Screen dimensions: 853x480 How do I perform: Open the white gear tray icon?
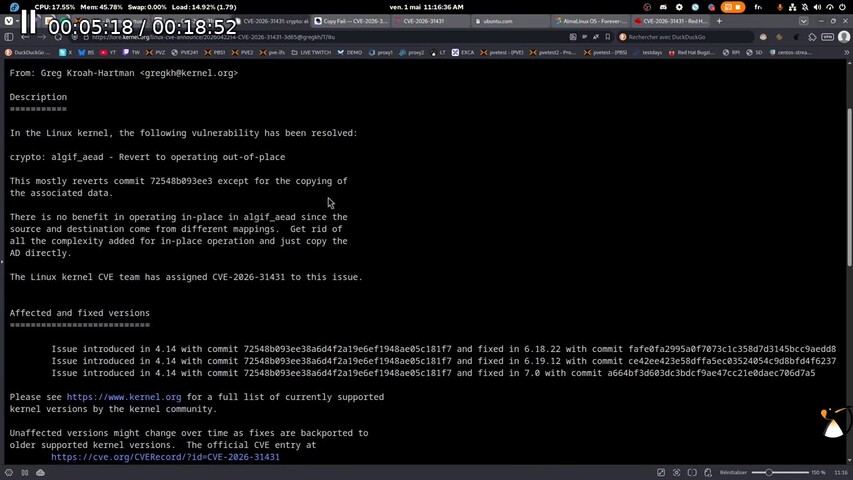click(x=679, y=7)
